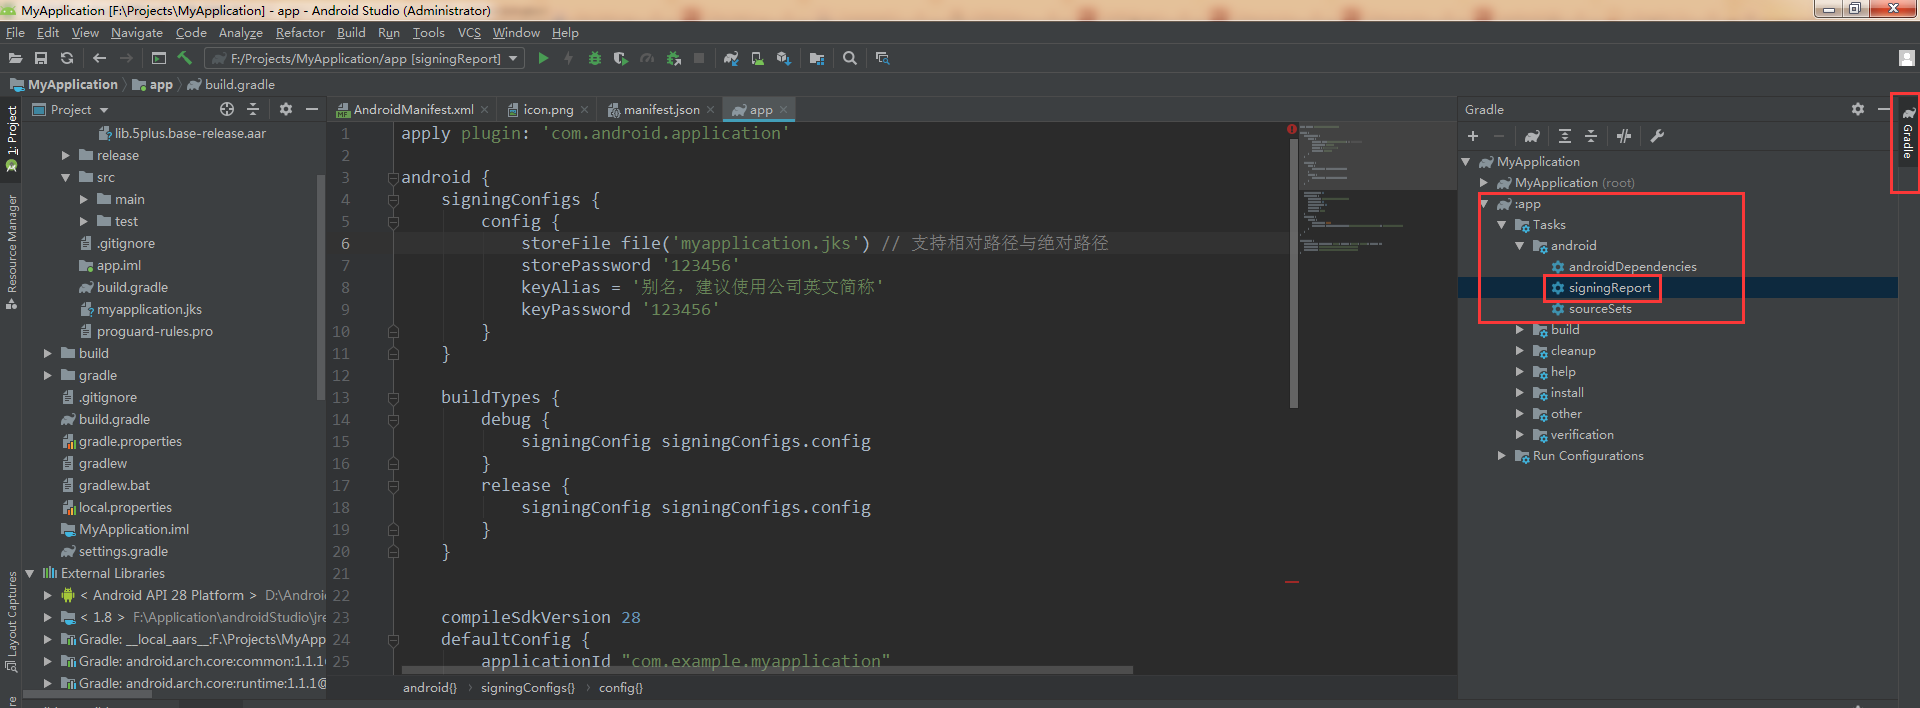This screenshot has height=708, width=1920.
Task: Click the Sync/Refresh toolbar icon
Action: pyautogui.click(x=67, y=58)
